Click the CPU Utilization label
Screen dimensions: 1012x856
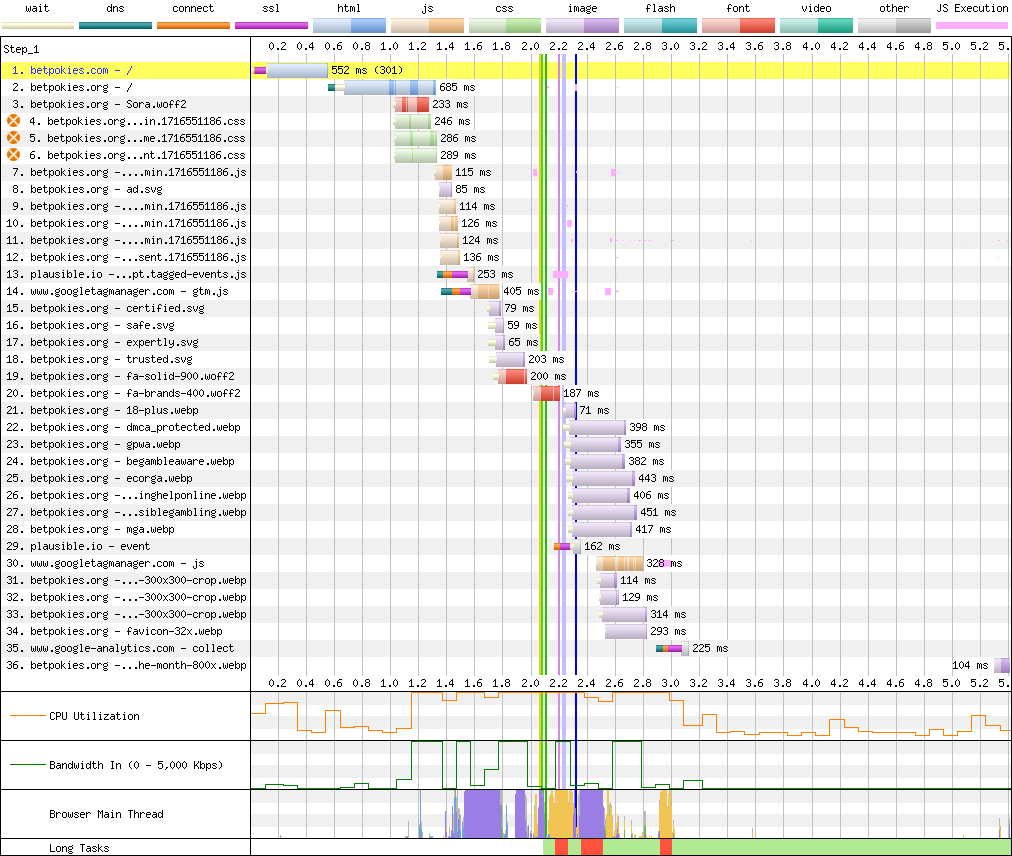[x=94, y=716]
